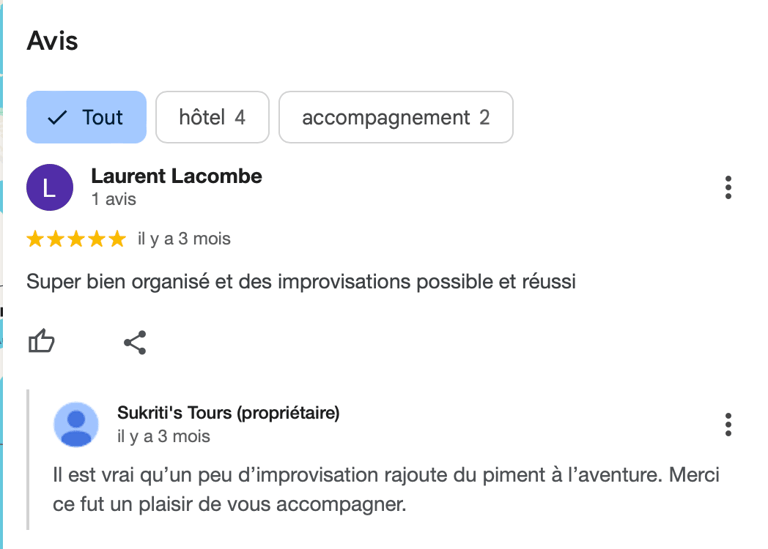The image size is (768, 549).
Task: Filter reviews by hôtel chip
Action: coord(211,117)
